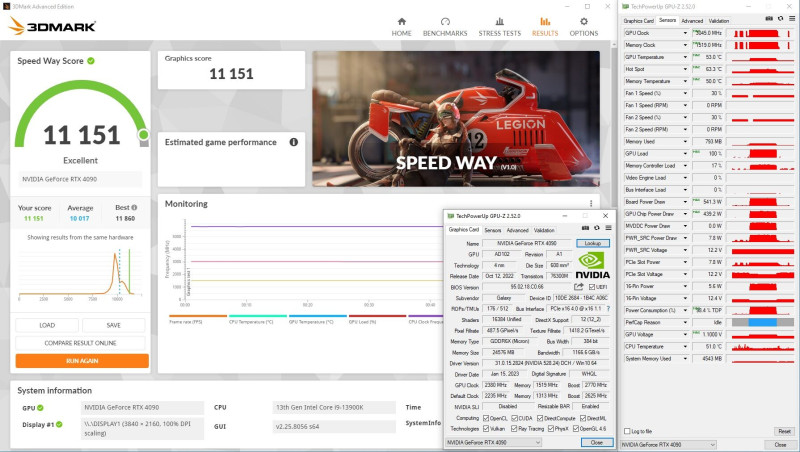The image size is (800, 452).
Task: Open the Board Power Draw sensor dropdown
Action: coord(685,202)
